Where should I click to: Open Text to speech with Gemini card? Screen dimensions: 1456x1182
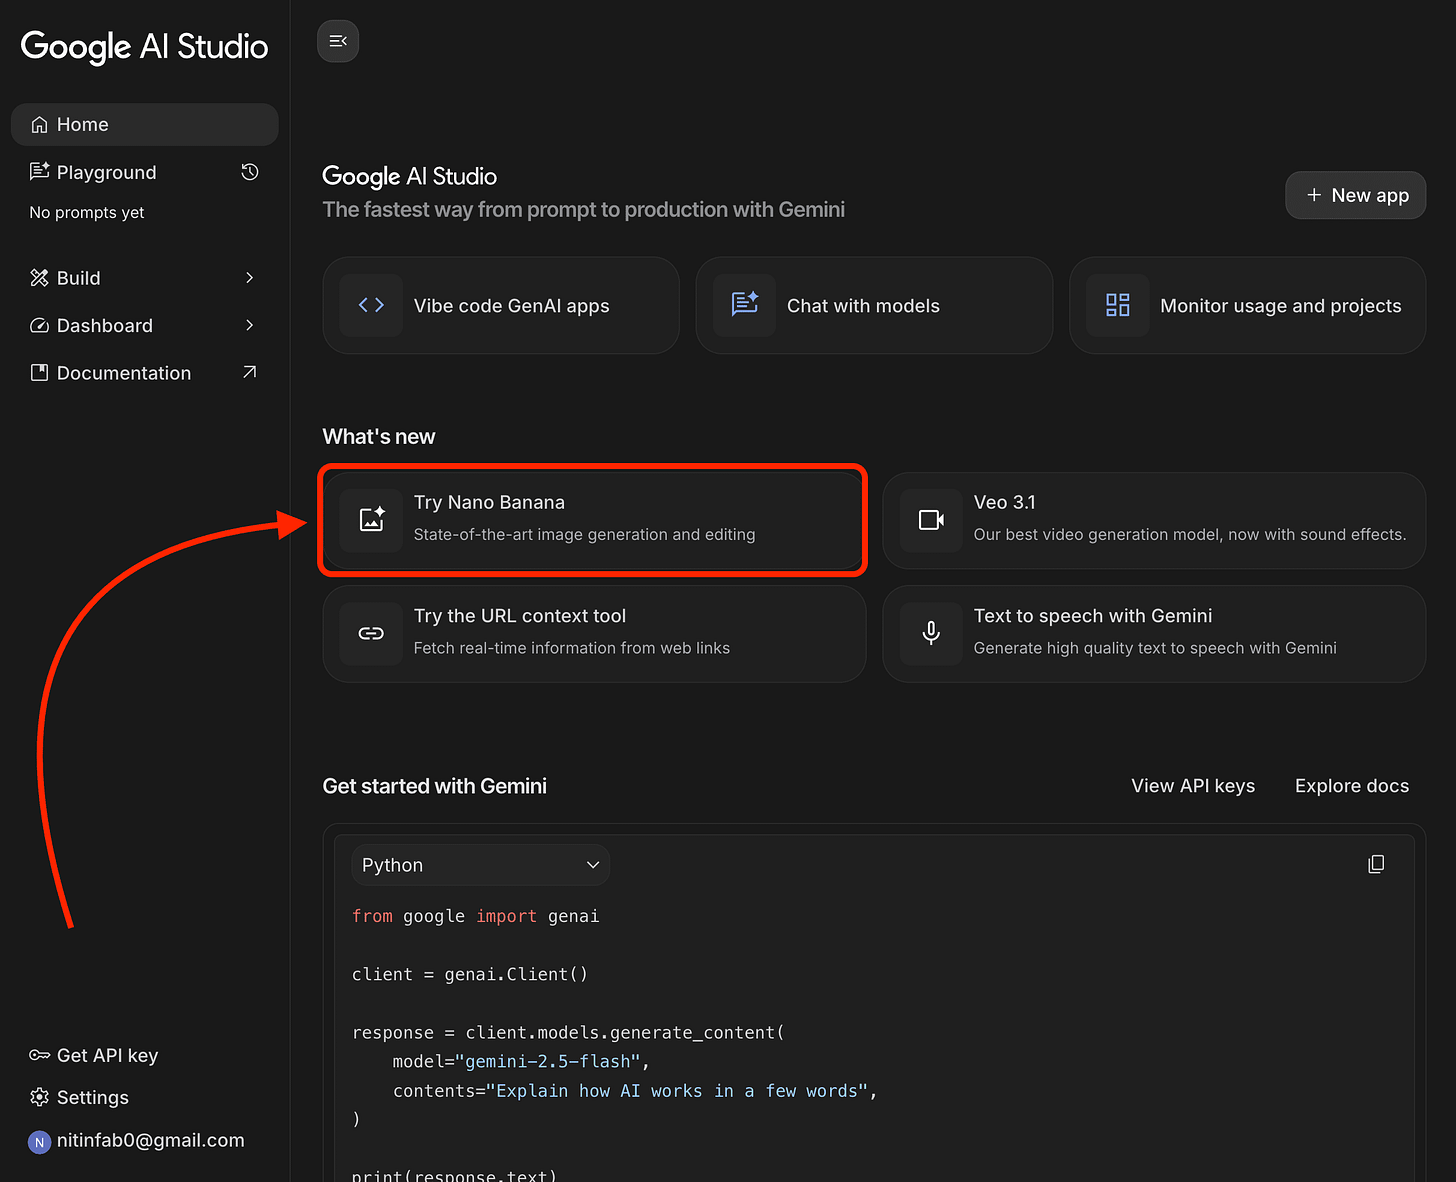(1154, 634)
